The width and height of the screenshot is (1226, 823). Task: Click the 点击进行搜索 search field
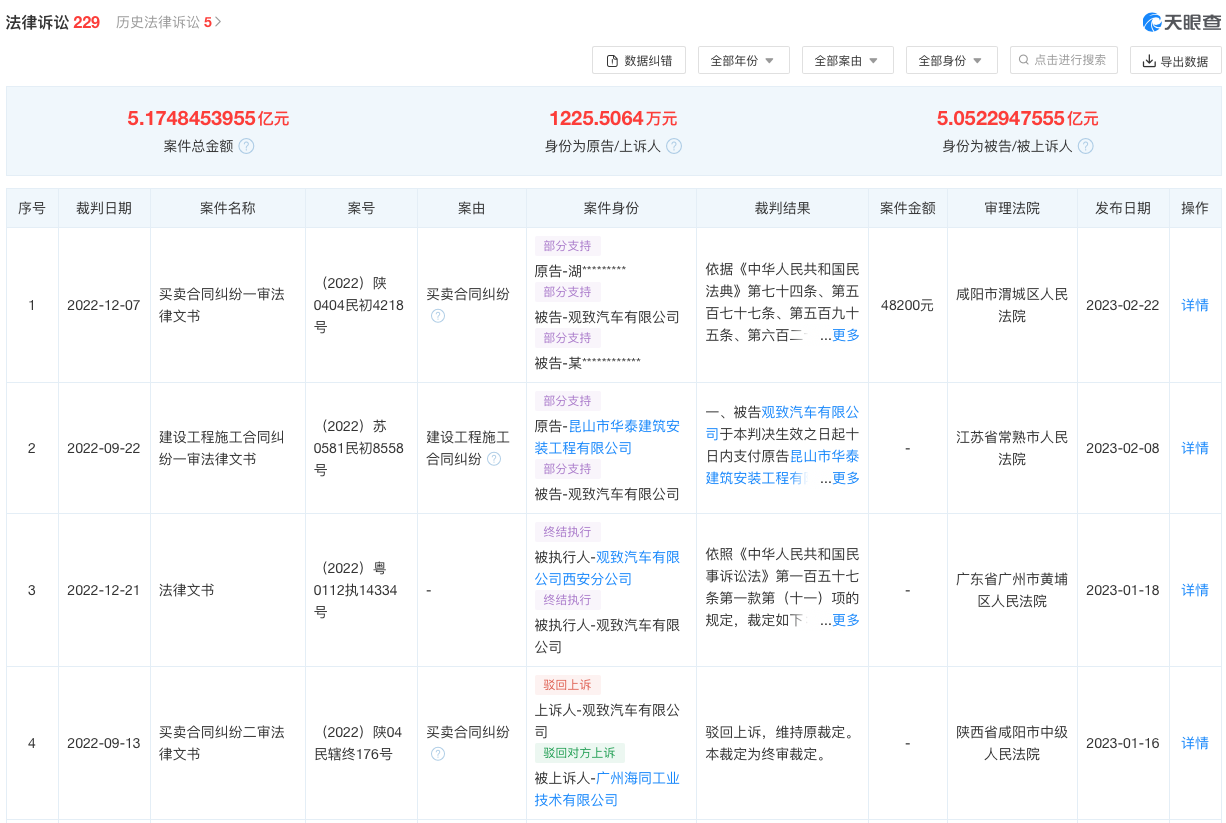coord(1064,60)
